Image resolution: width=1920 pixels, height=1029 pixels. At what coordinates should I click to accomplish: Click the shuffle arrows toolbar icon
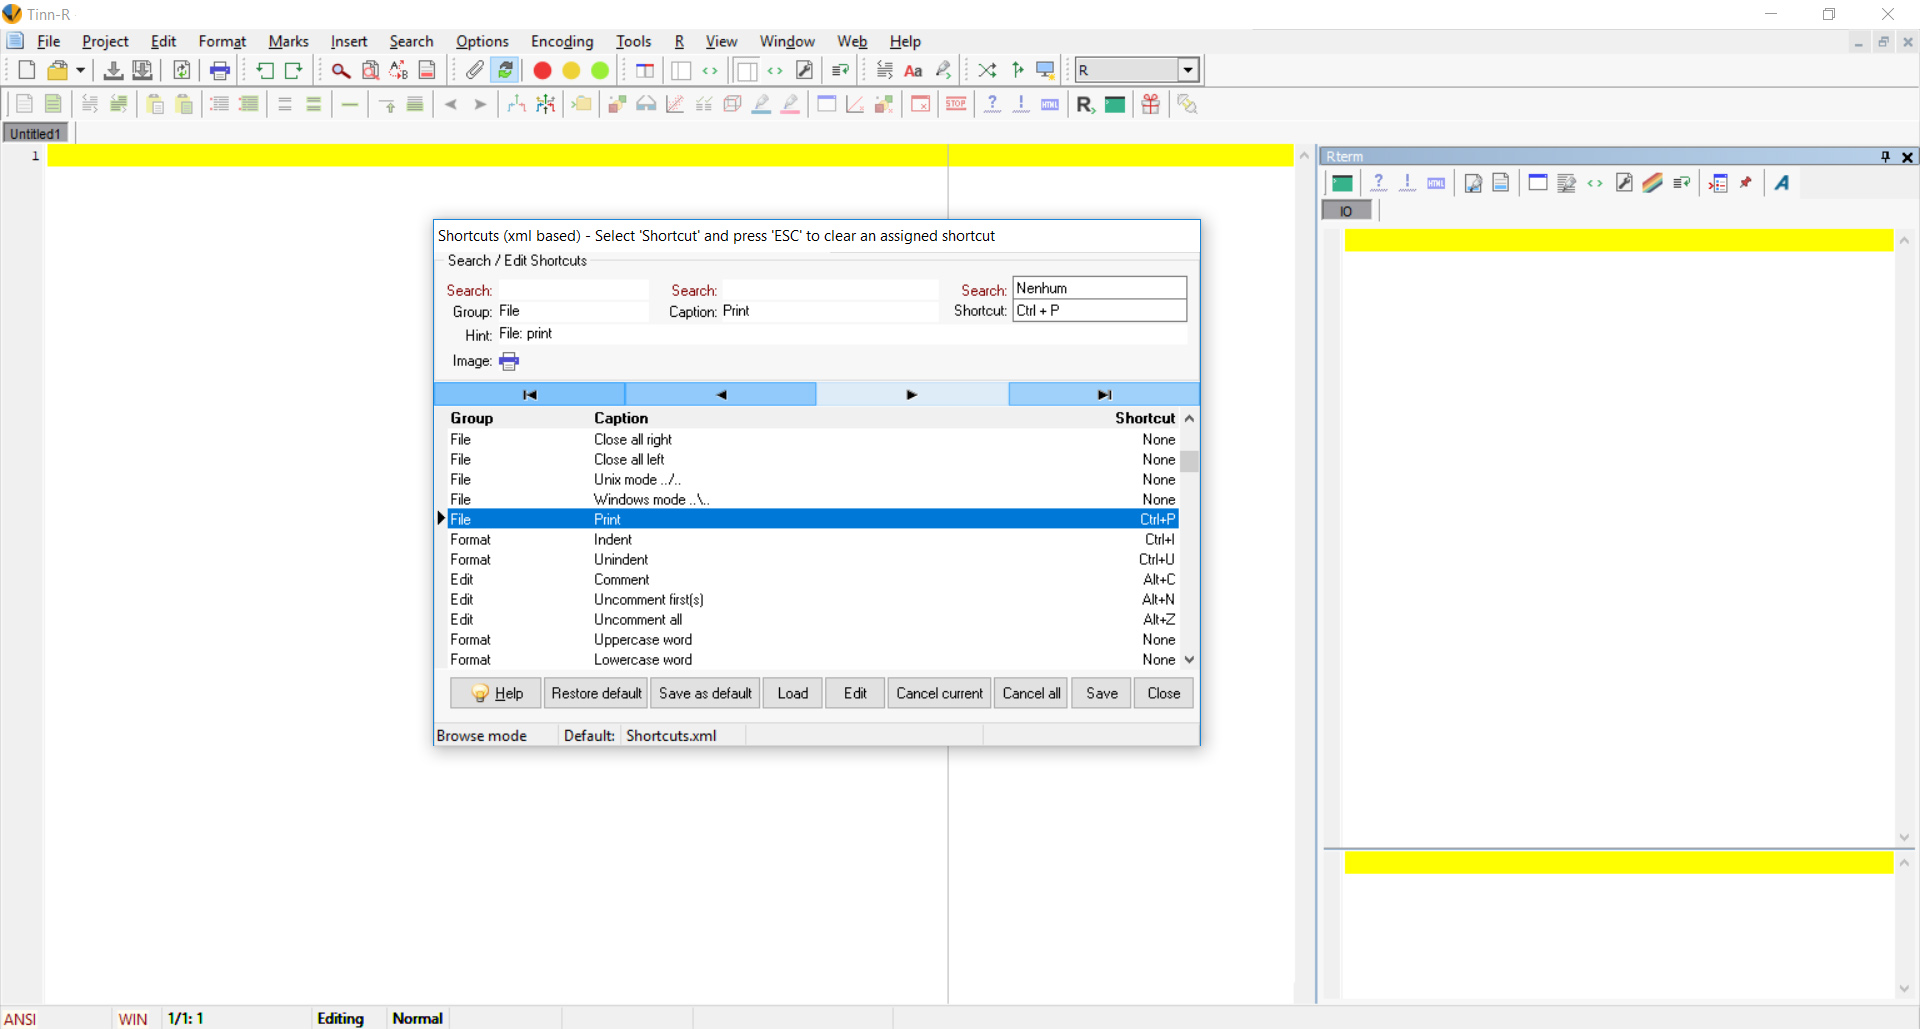tap(987, 70)
